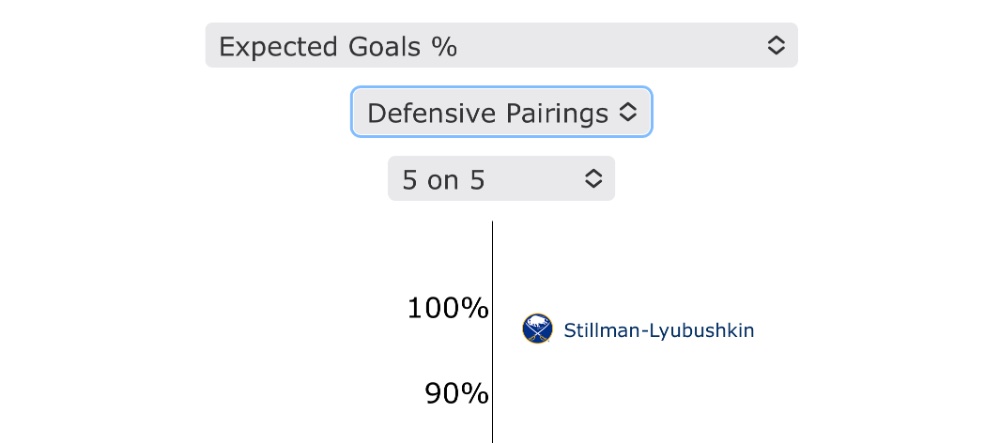Viewport: 1000px width, 443px height.
Task: Click the empty middle of Expected Goals % box
Action: pos(612,45)
